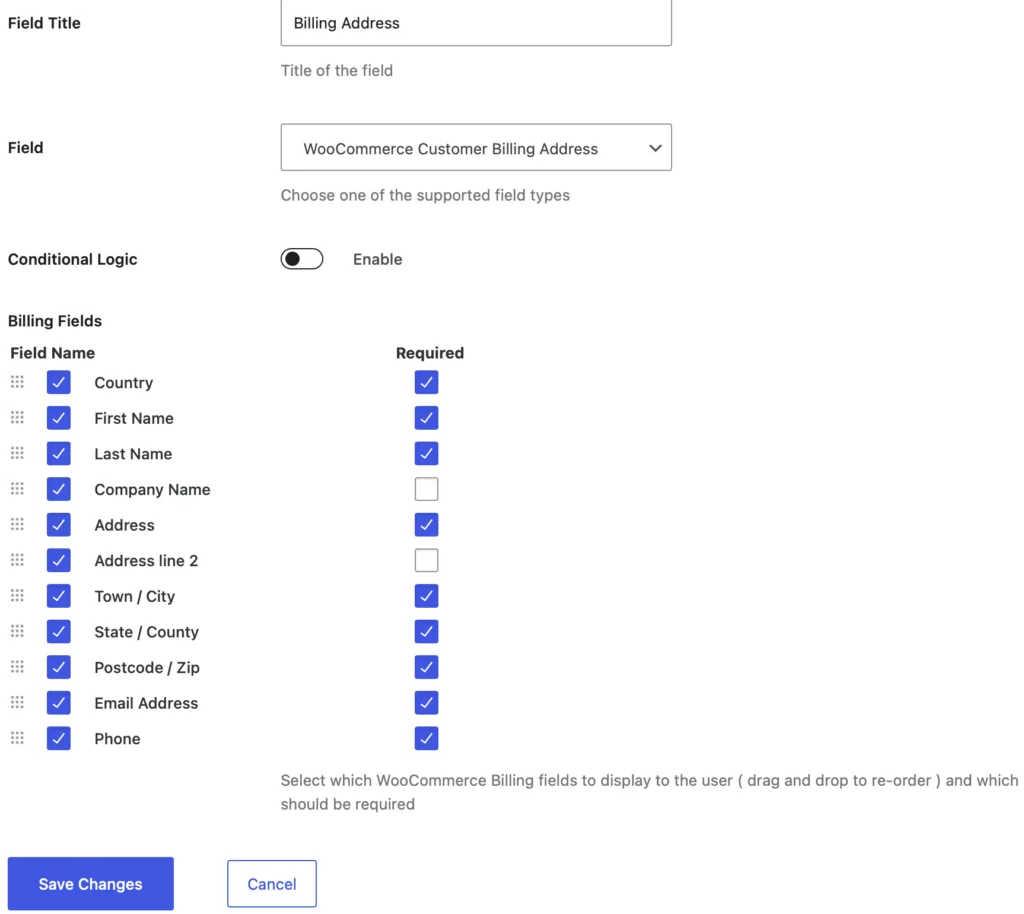Click the Company Name label
1024x914 pixels.
[152, 490]
